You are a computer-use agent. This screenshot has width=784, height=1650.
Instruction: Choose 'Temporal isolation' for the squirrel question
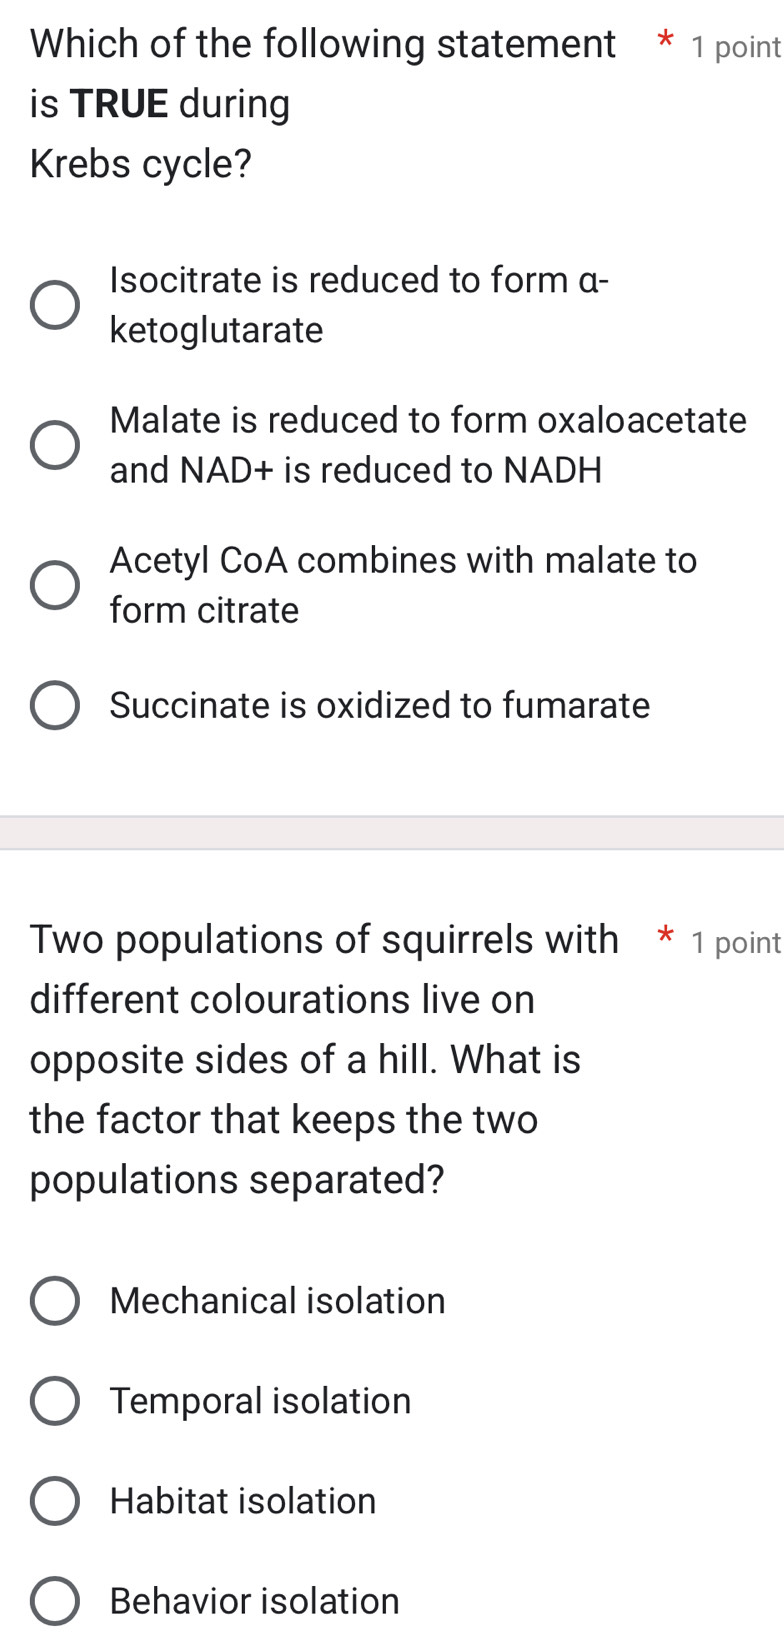tap(55, 1400)
